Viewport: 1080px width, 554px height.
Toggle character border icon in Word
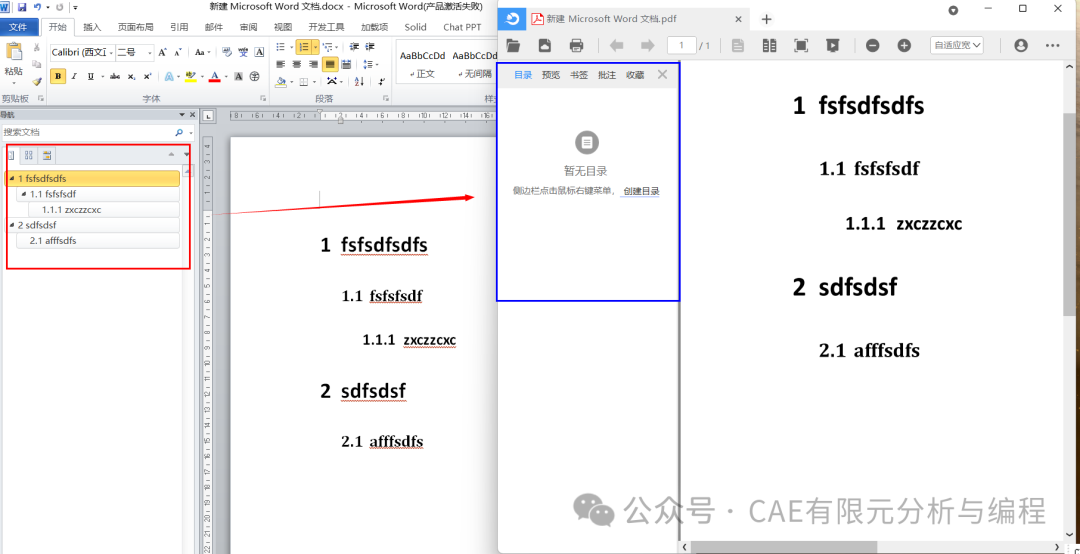[x=259, y=52]
